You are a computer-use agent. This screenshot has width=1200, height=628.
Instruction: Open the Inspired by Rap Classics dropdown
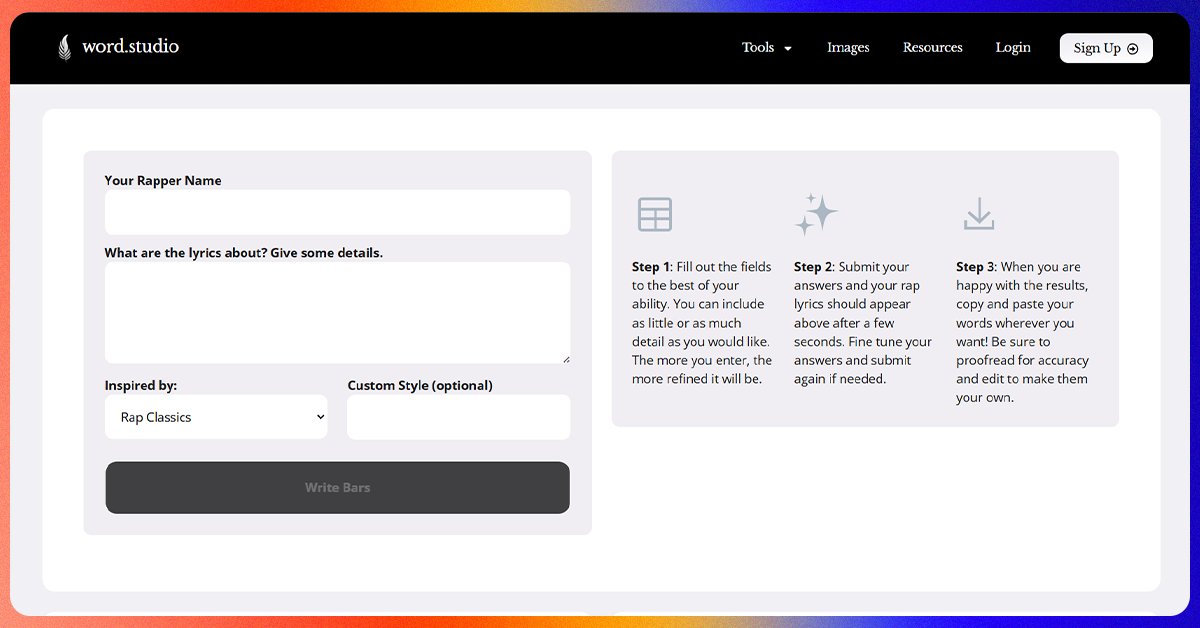tap(216, 417)
